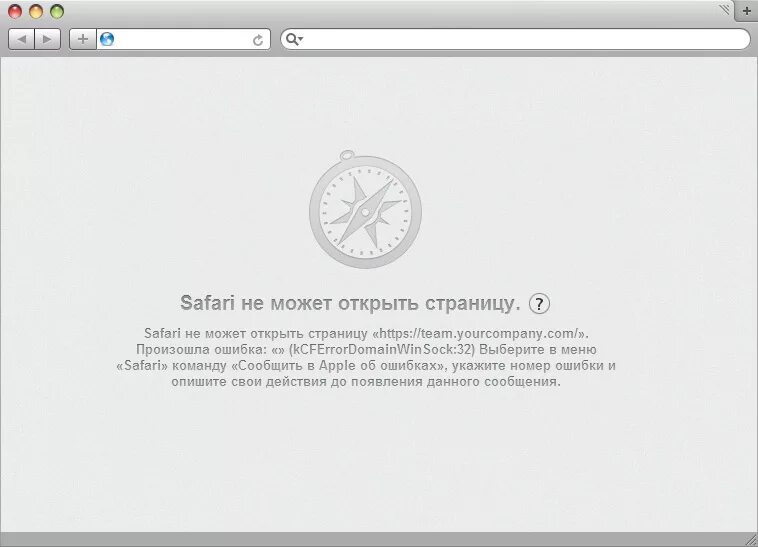Open the help question mark button
This screenshot has width=758, height=547.
[x=539, y=303]
